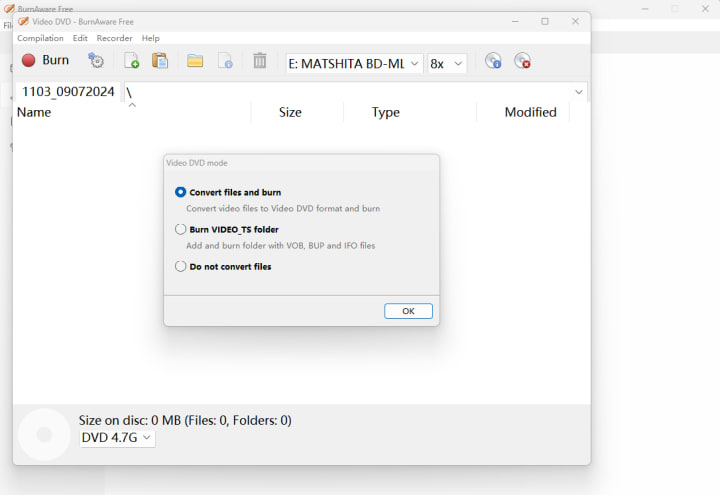
Task: Open the Compilation menu
Action: 40,38
